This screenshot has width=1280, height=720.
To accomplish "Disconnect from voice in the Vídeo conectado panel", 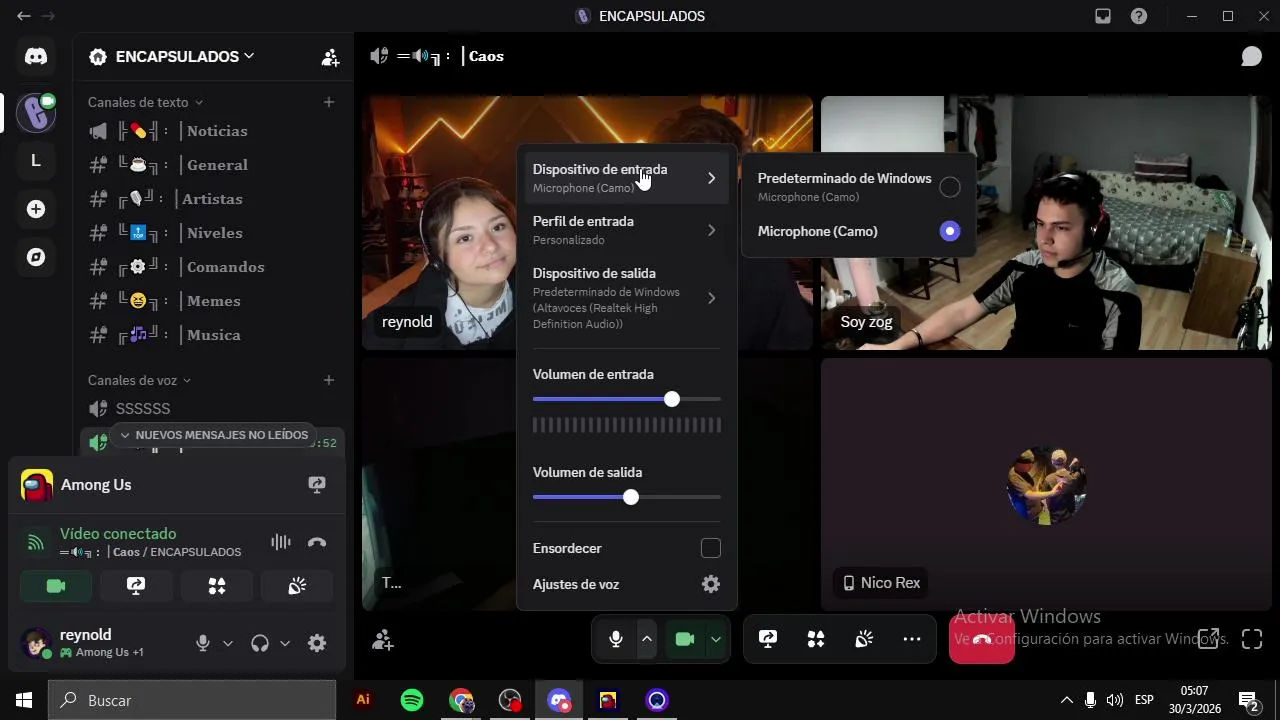I will click(317, 542).
